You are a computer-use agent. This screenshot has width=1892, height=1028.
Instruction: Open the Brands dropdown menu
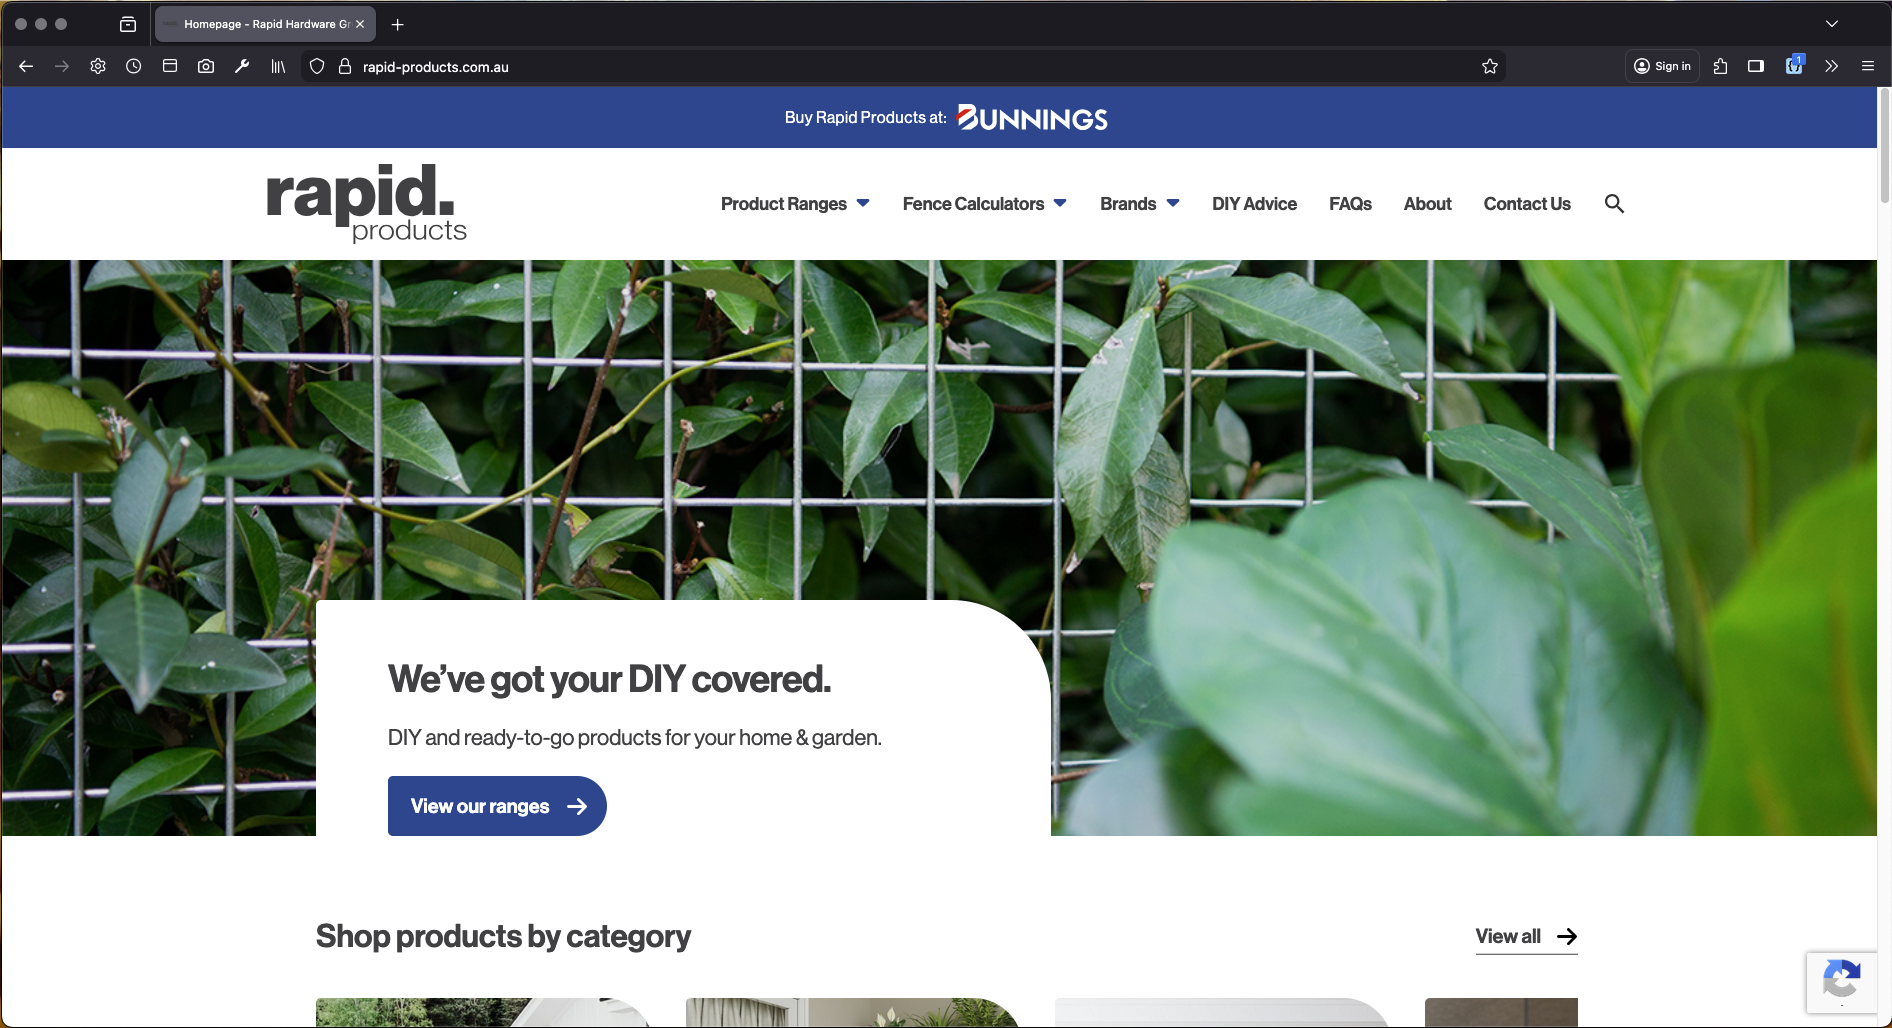(x=1139, y=204)
